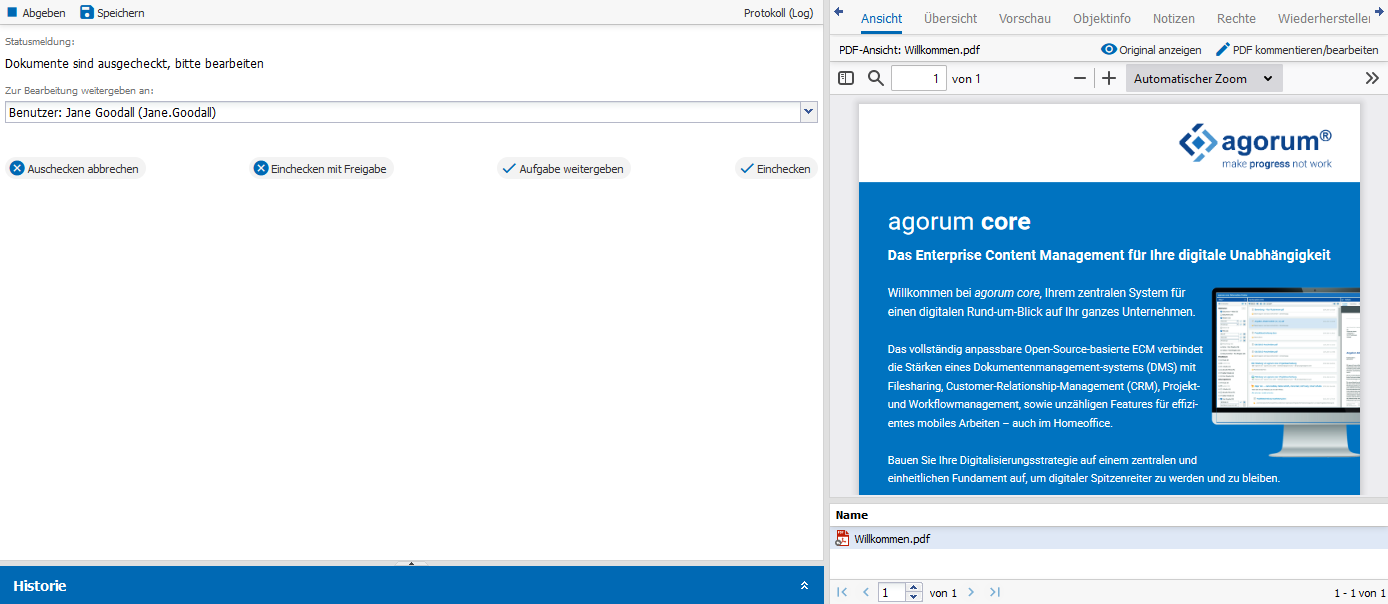Open PDF viewer more tools chevrons
Image resolution: width=1388 pixels, height=604 pixels.
[x=1372, y=78]
